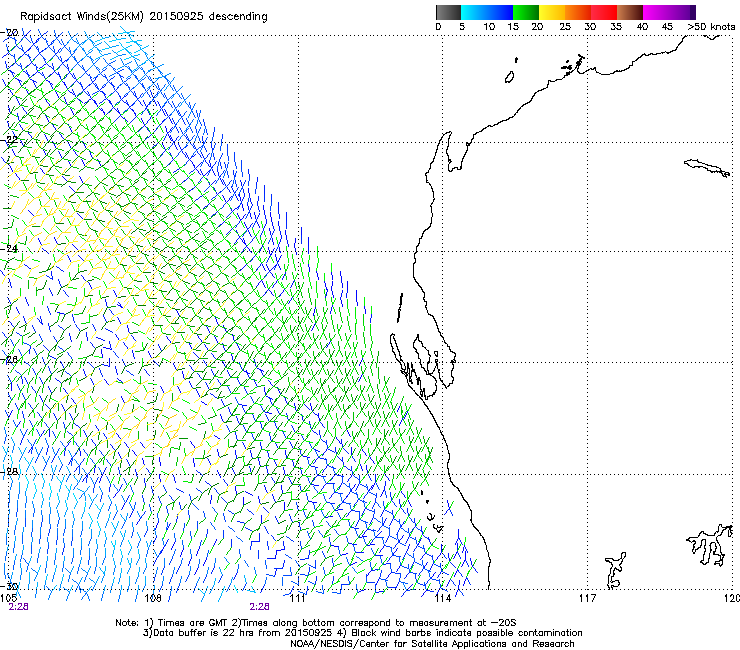Click the '-28' latitude label

tap(10, 471)
